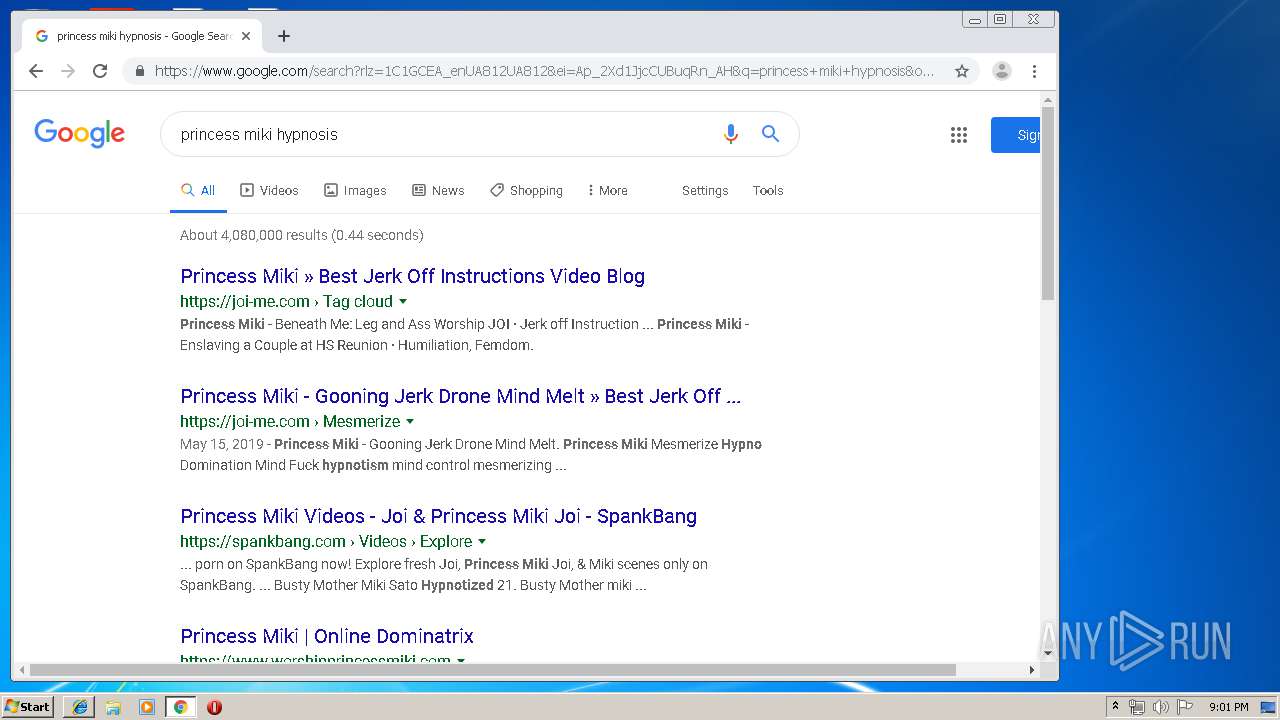Click the Chrome forward arrow

(x=68, y=71)
